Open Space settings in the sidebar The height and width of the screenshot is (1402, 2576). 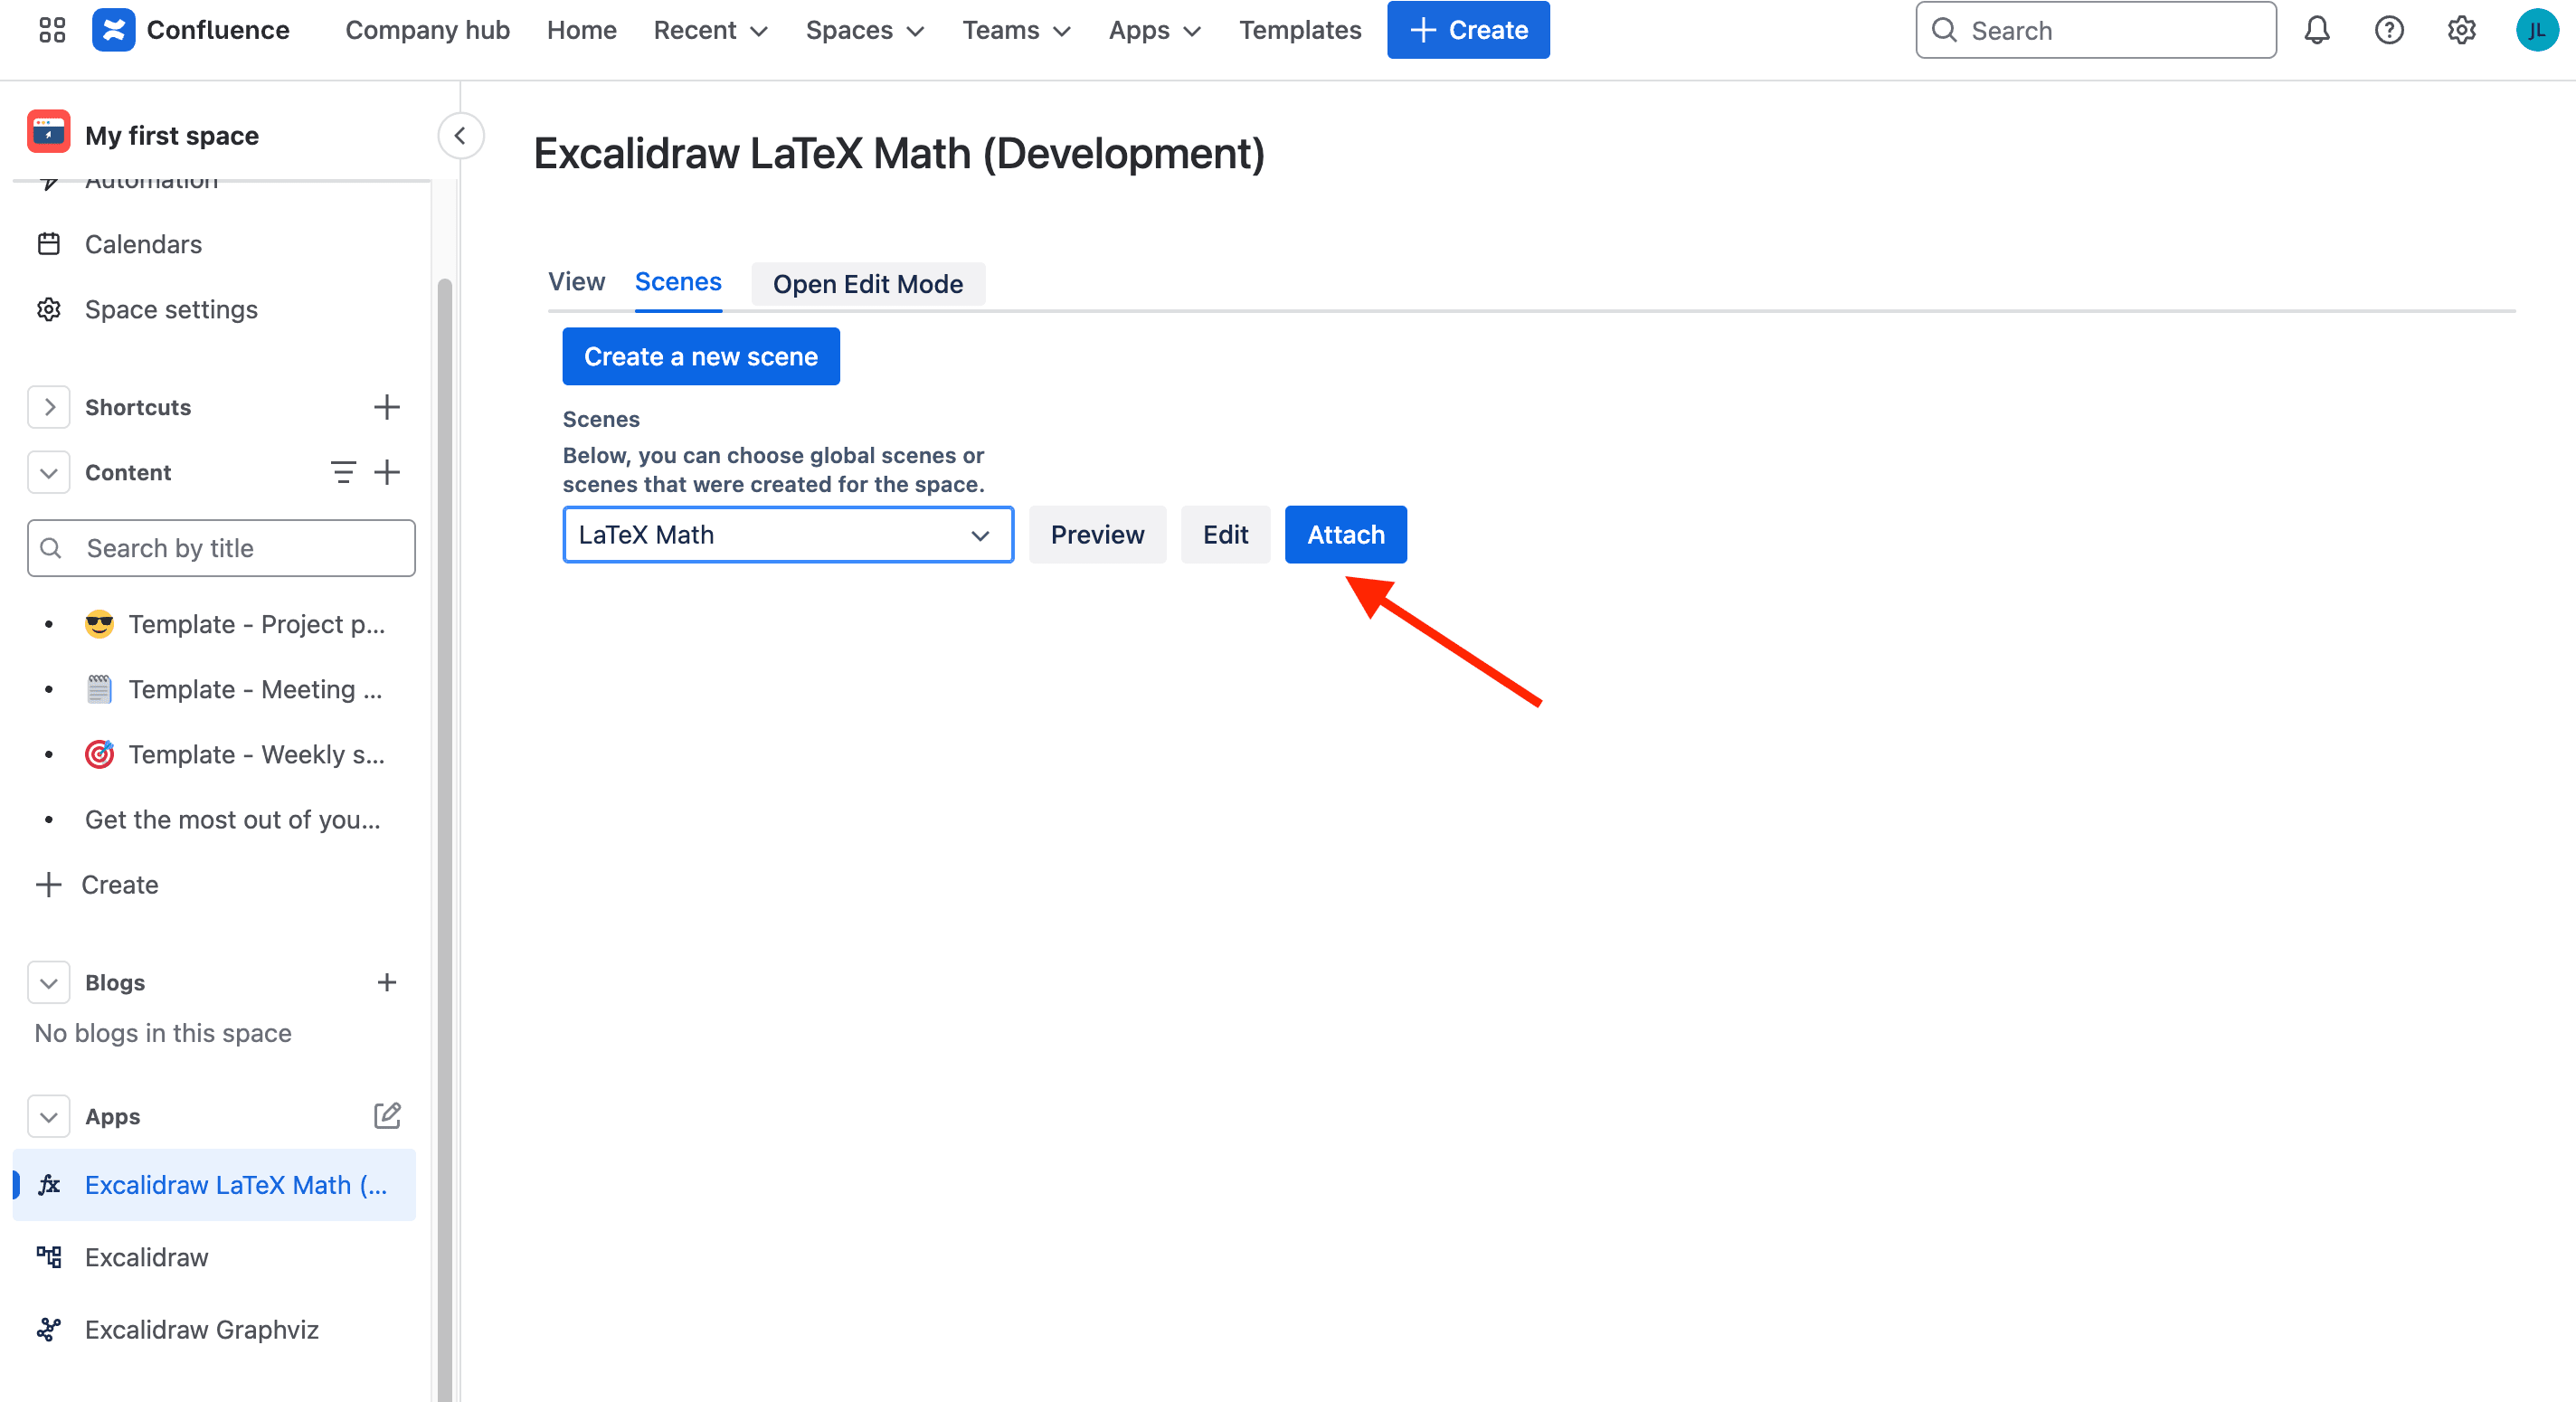coord(171,309)
